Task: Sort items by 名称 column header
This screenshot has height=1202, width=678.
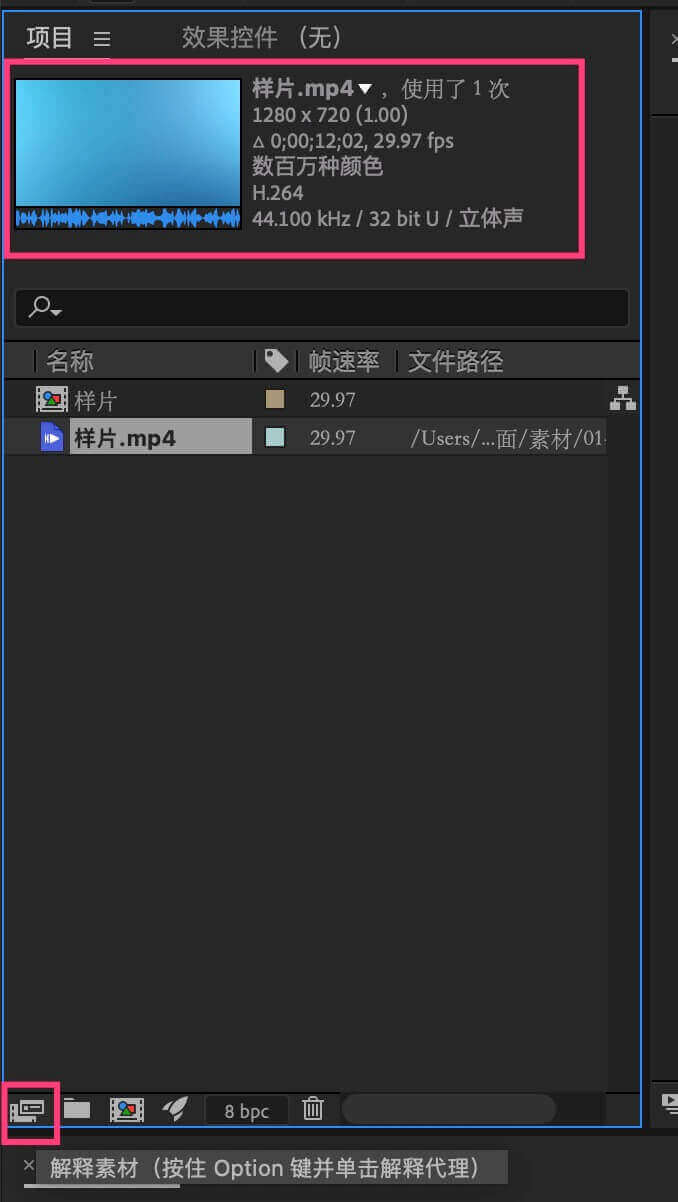Action: pos(70,361)
